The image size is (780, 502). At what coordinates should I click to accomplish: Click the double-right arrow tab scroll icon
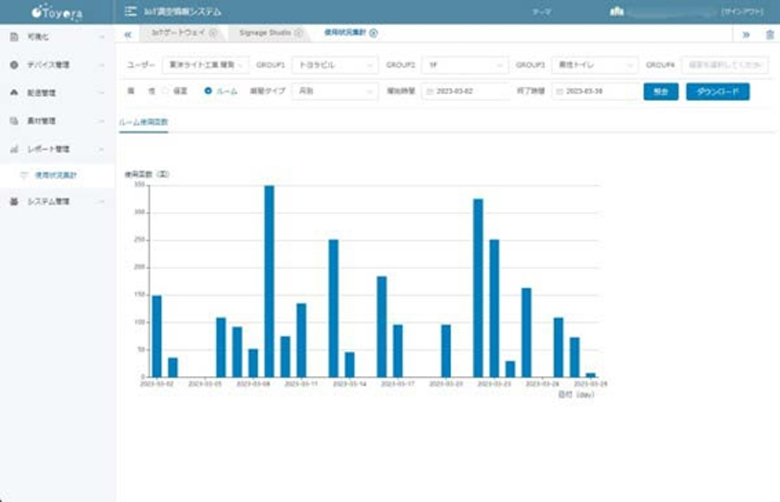746,34
